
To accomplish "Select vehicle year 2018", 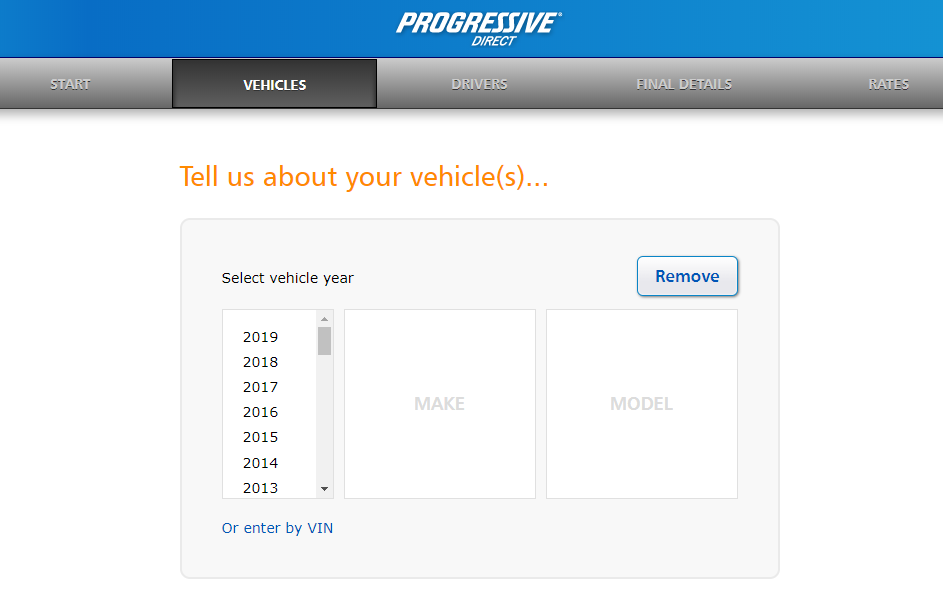I will click(x=260, y=362).
